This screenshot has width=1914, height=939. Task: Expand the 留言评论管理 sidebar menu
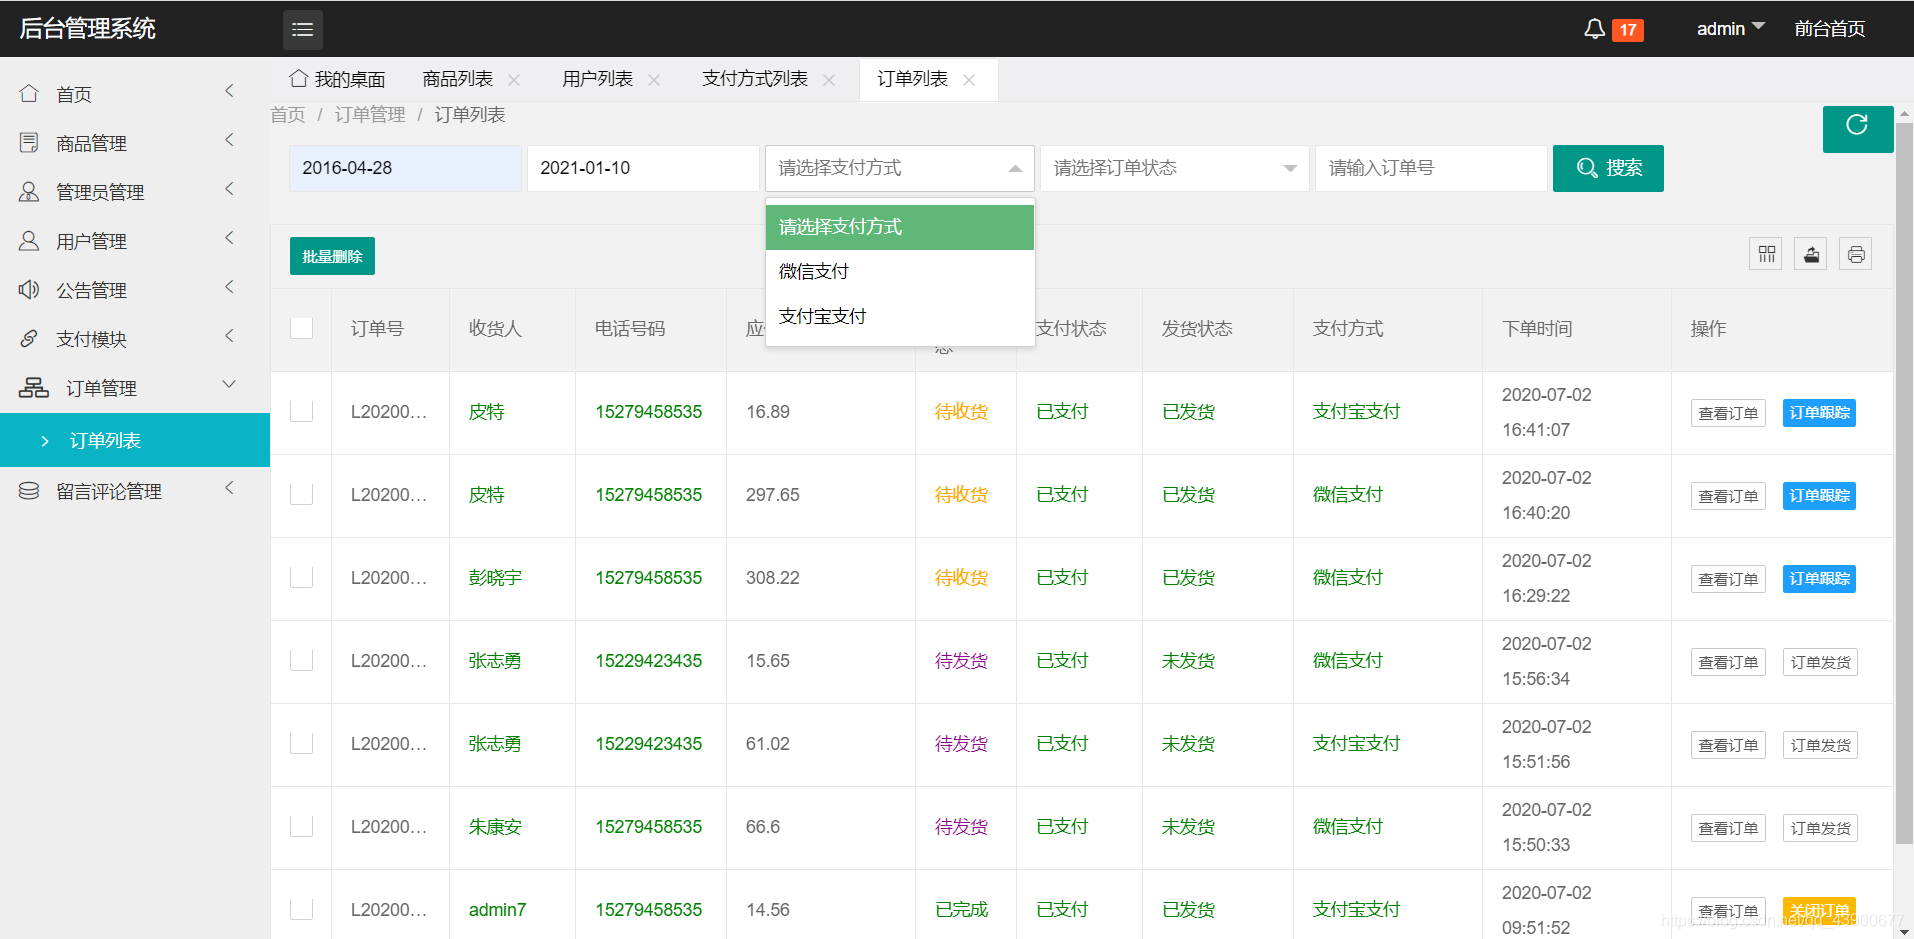(229, 488)
